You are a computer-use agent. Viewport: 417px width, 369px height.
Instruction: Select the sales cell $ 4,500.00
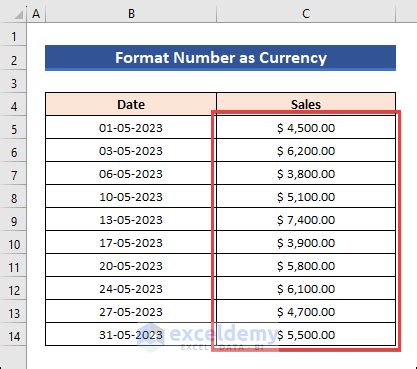click(306, 128)
